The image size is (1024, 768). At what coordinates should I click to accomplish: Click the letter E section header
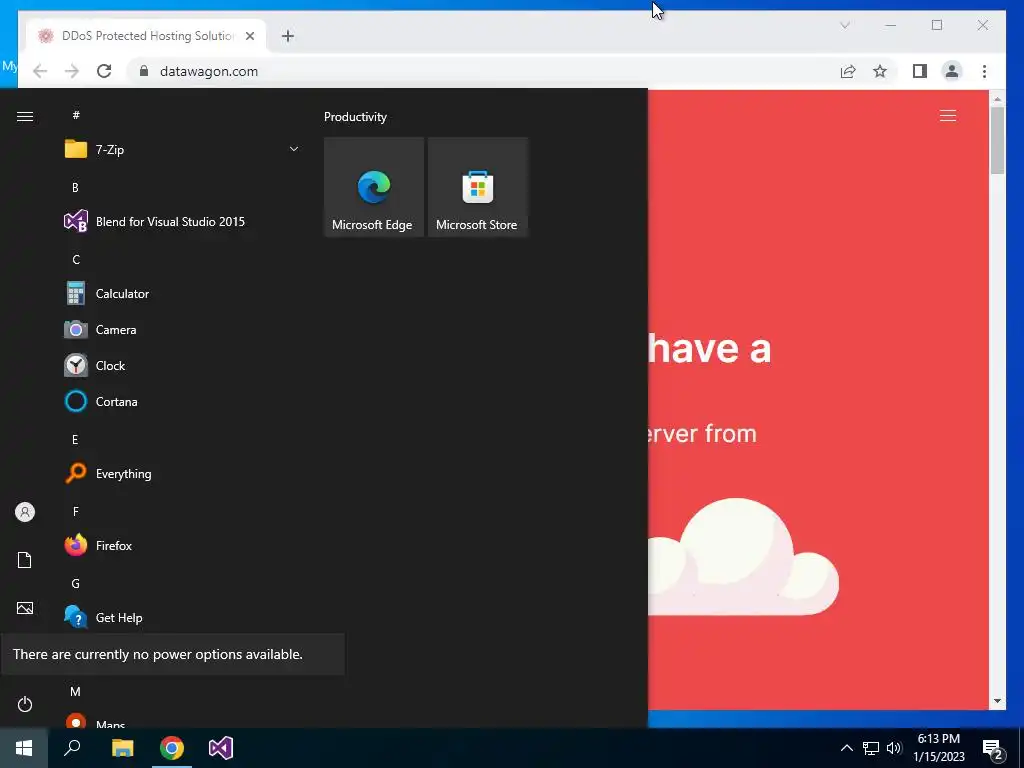tap(75, 440)
